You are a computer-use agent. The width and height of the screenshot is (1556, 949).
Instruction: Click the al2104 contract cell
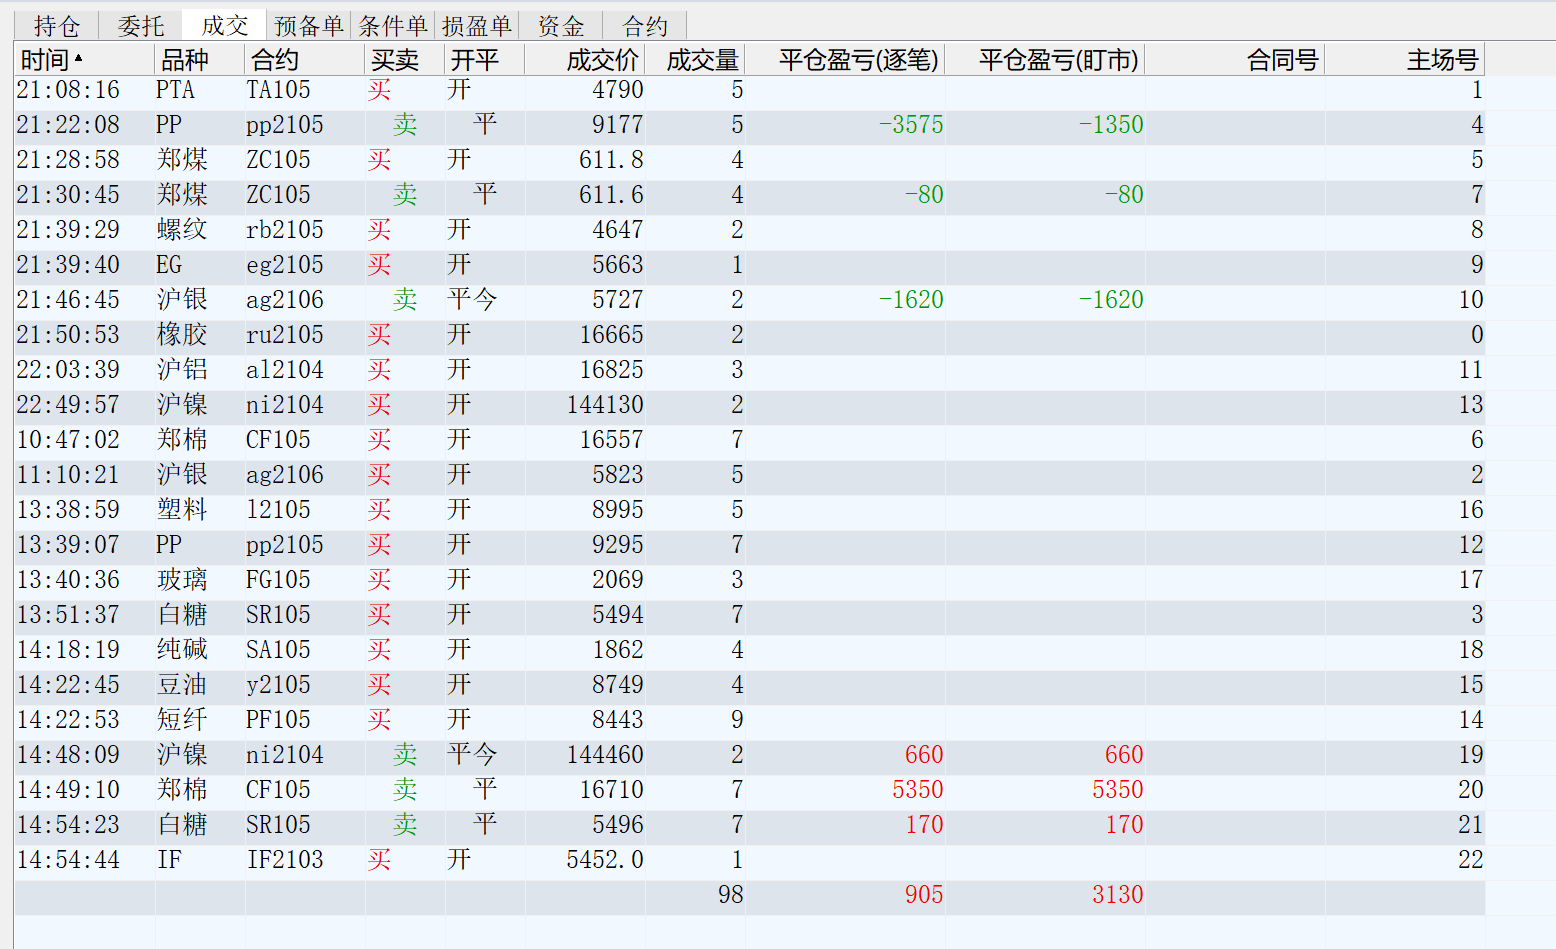click(x=285, y=370)
